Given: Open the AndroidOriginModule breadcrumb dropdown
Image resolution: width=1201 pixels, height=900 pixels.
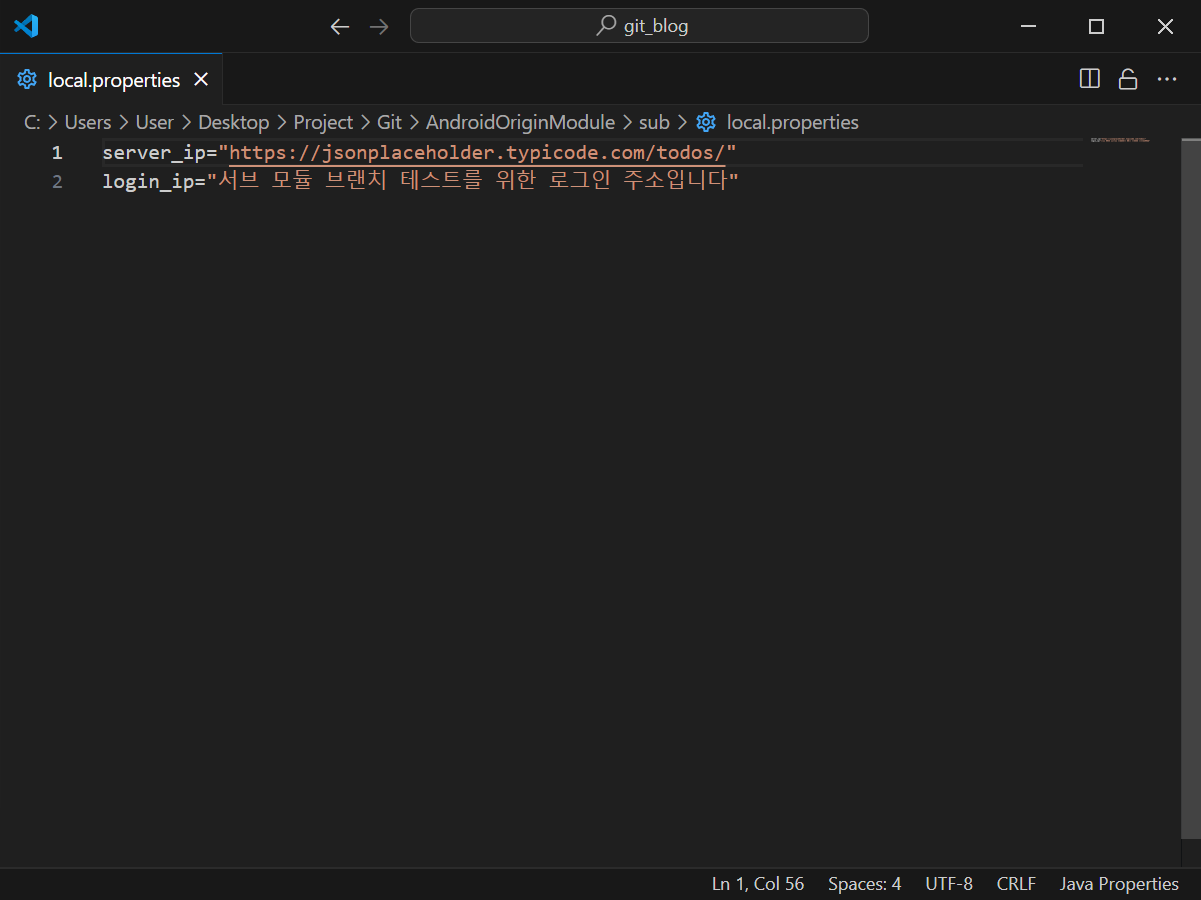Looking at the screenshot, I should click(520, 121).
